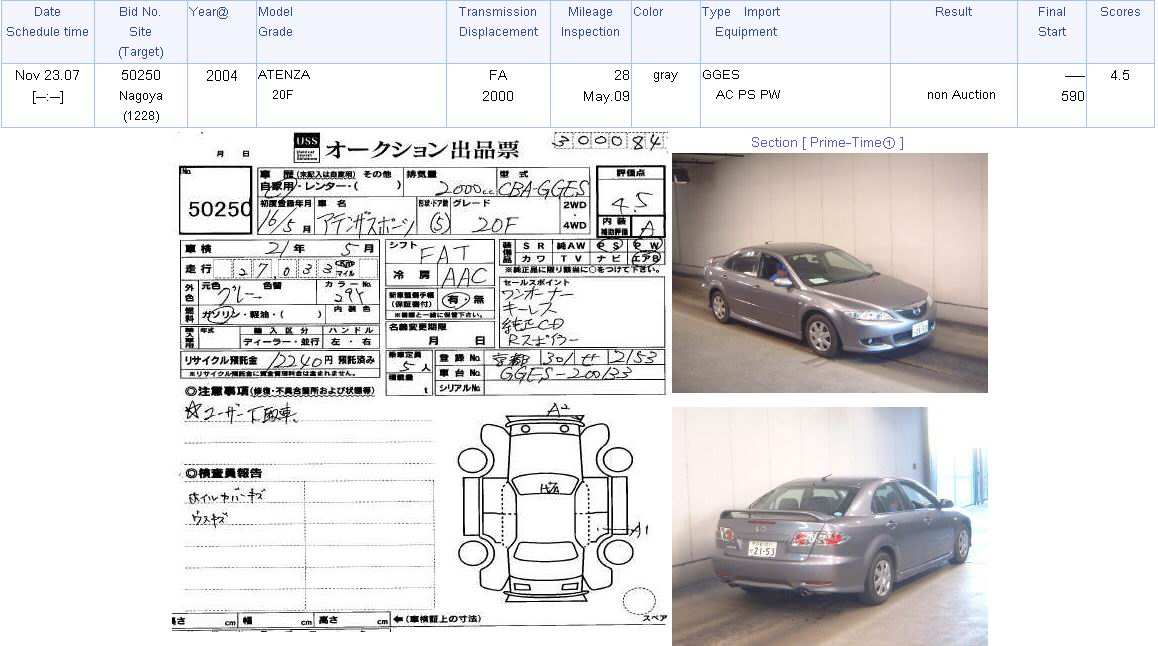This screenshot has width=1158, height=646.
Task: Click the GGES type value
Action: (x=721, y=75)
